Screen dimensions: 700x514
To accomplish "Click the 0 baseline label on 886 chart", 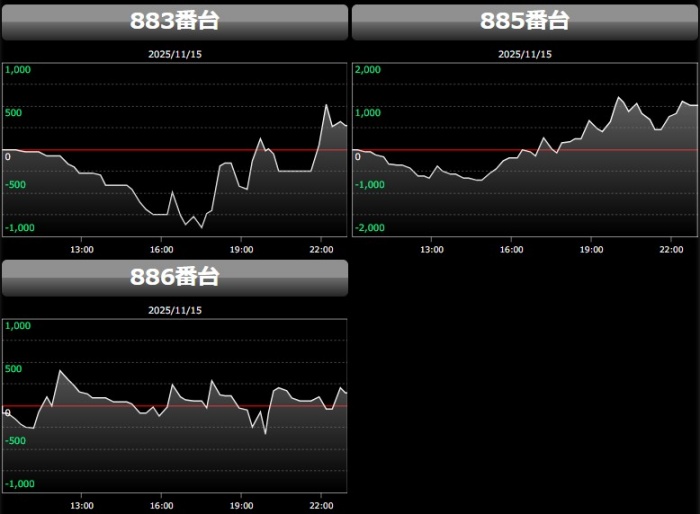I will coord(8,412).
